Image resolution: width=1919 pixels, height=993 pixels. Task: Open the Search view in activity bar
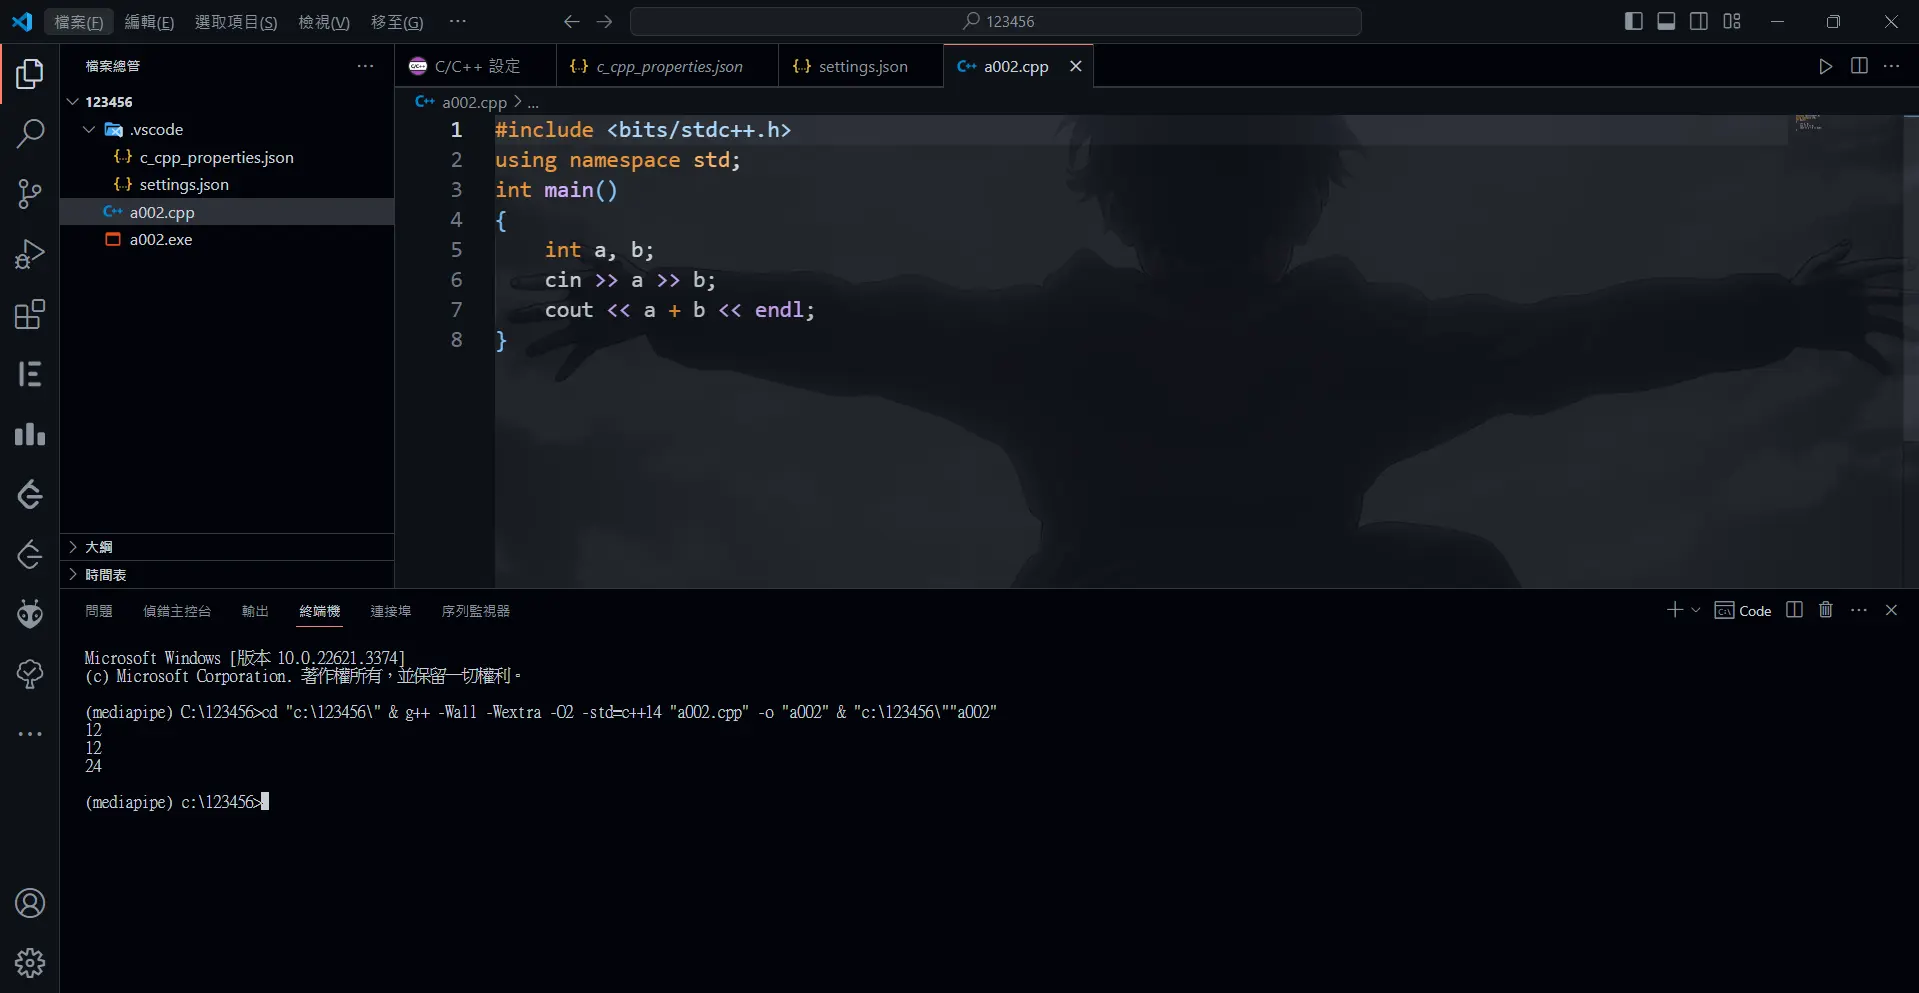(x=30, y=133)
